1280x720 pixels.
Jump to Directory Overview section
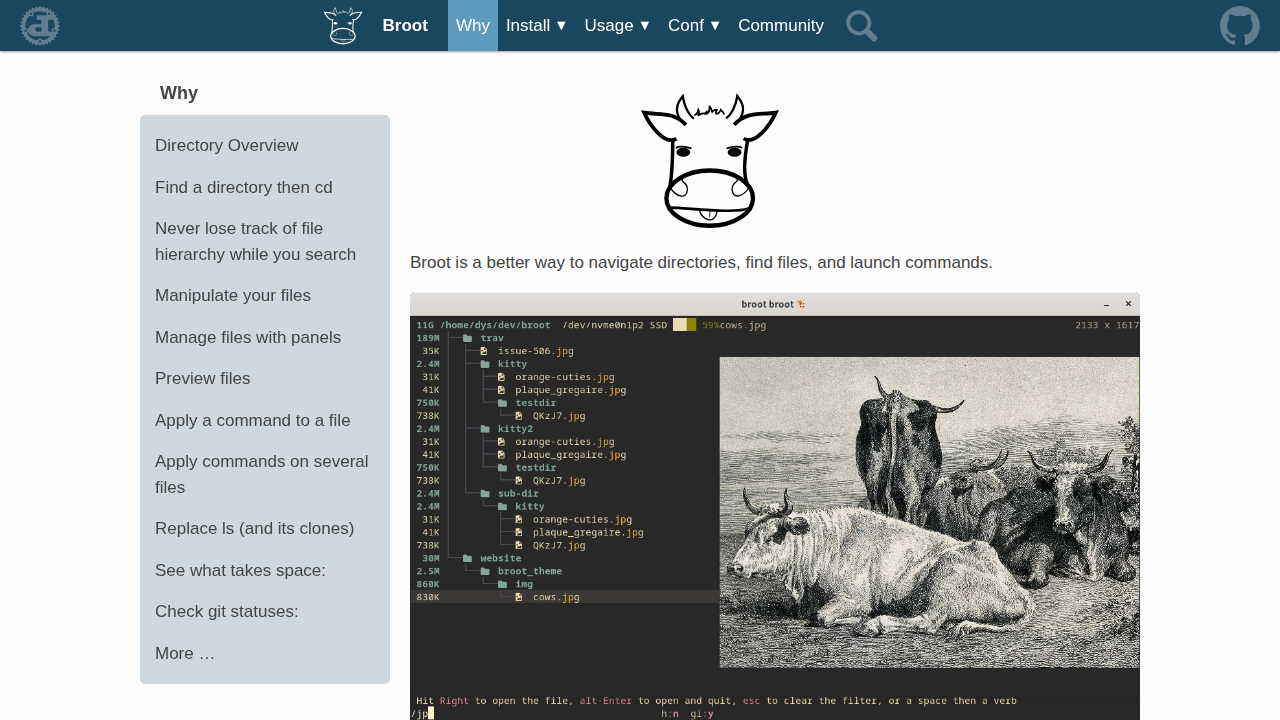point(227,146)
